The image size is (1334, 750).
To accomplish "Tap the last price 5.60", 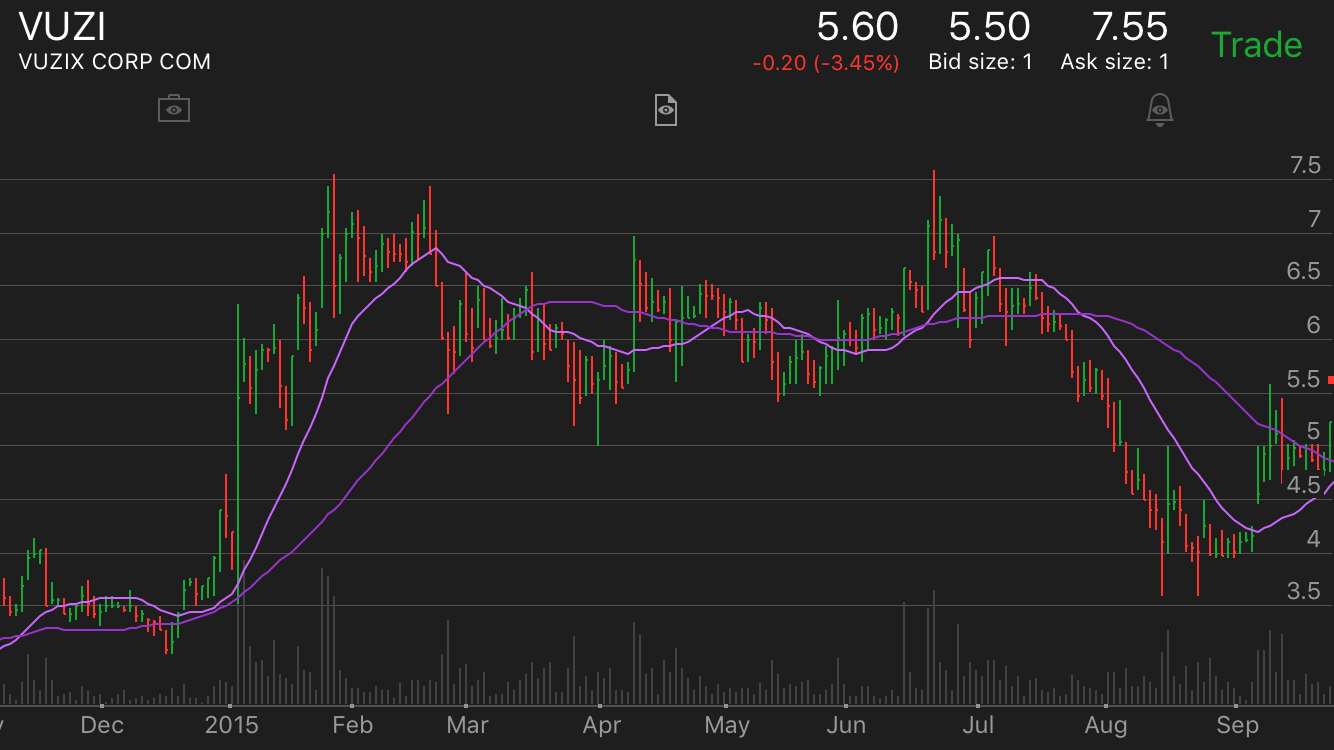I will [x=857, y=26].
